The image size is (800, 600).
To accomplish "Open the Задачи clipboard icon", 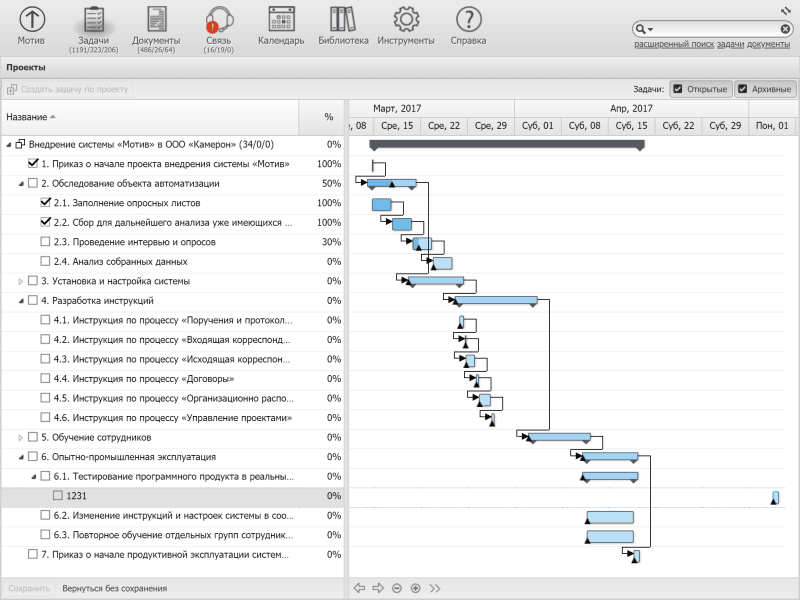I will tap(94, 20).
